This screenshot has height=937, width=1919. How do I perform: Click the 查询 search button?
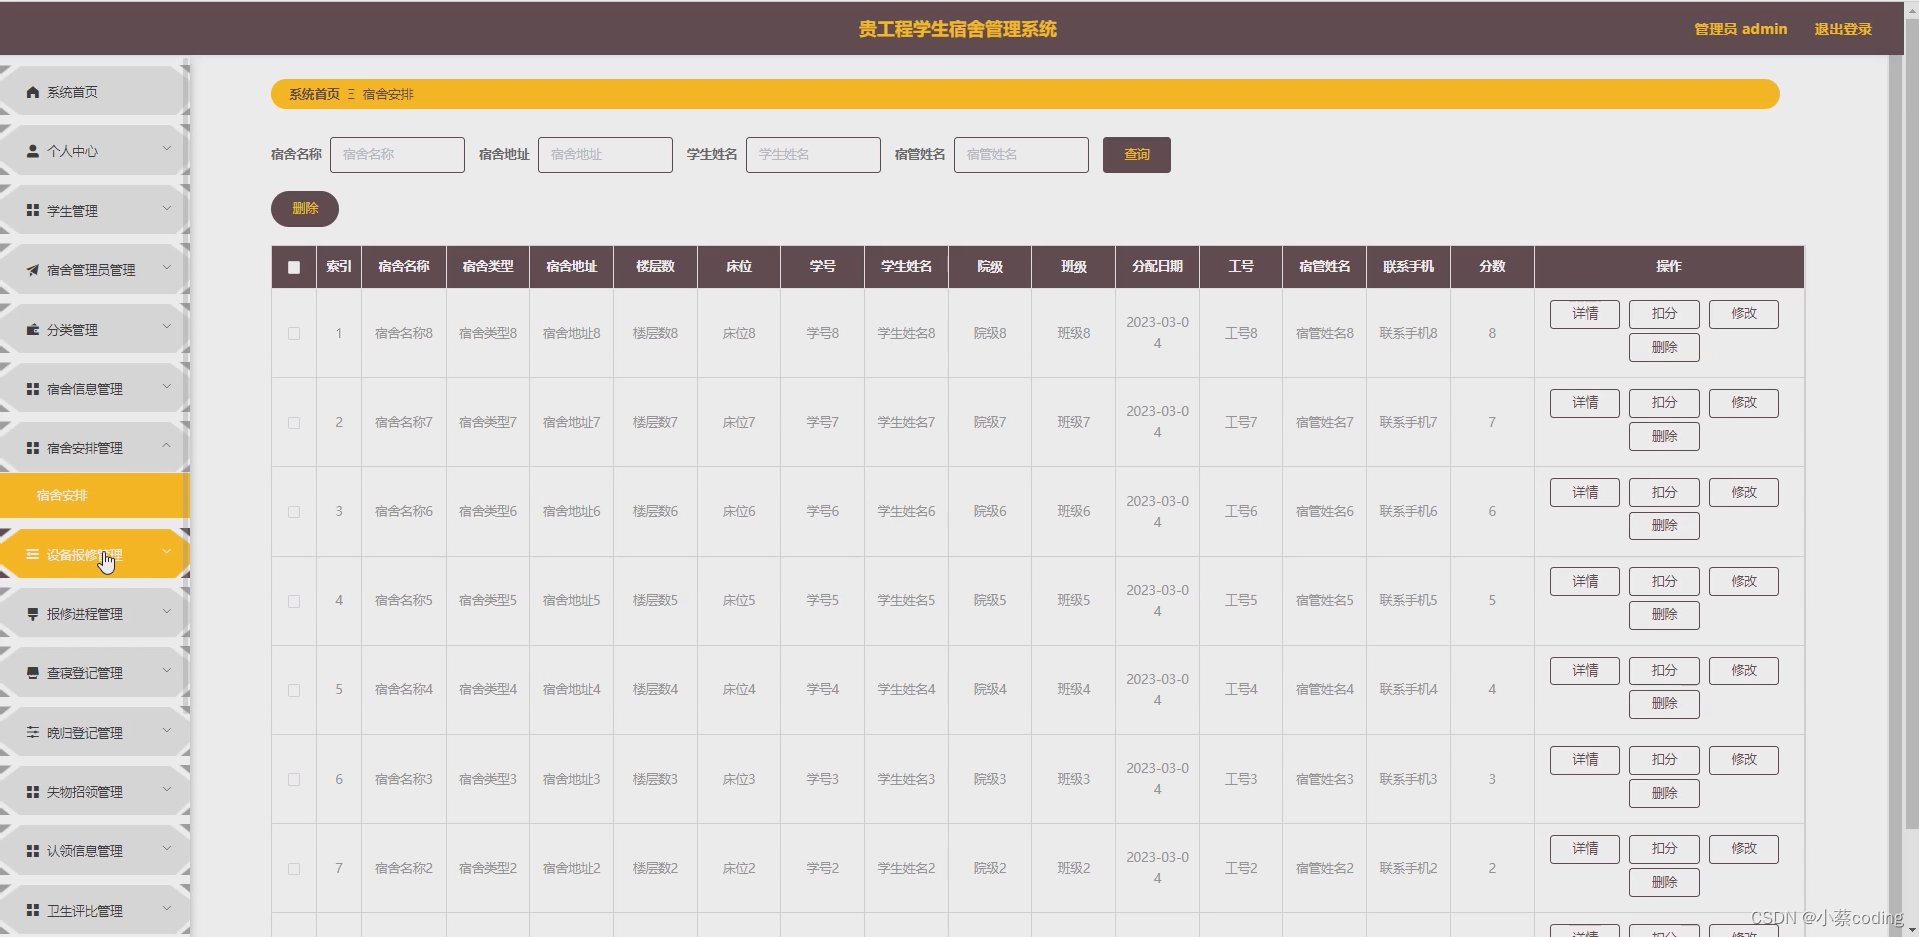[x=1136, y=155]
